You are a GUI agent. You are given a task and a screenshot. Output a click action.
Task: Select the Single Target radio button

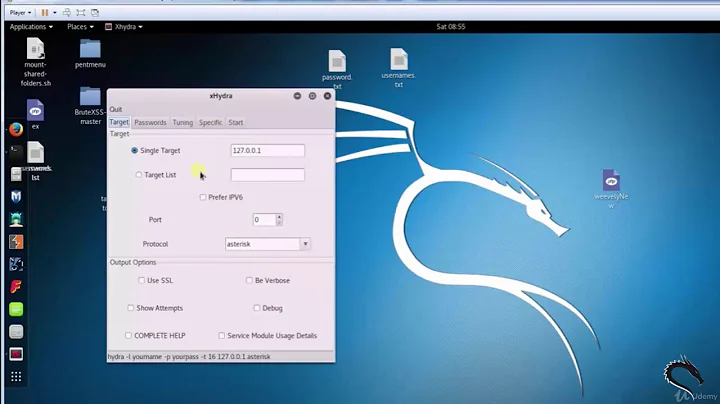tap(135, 151)
